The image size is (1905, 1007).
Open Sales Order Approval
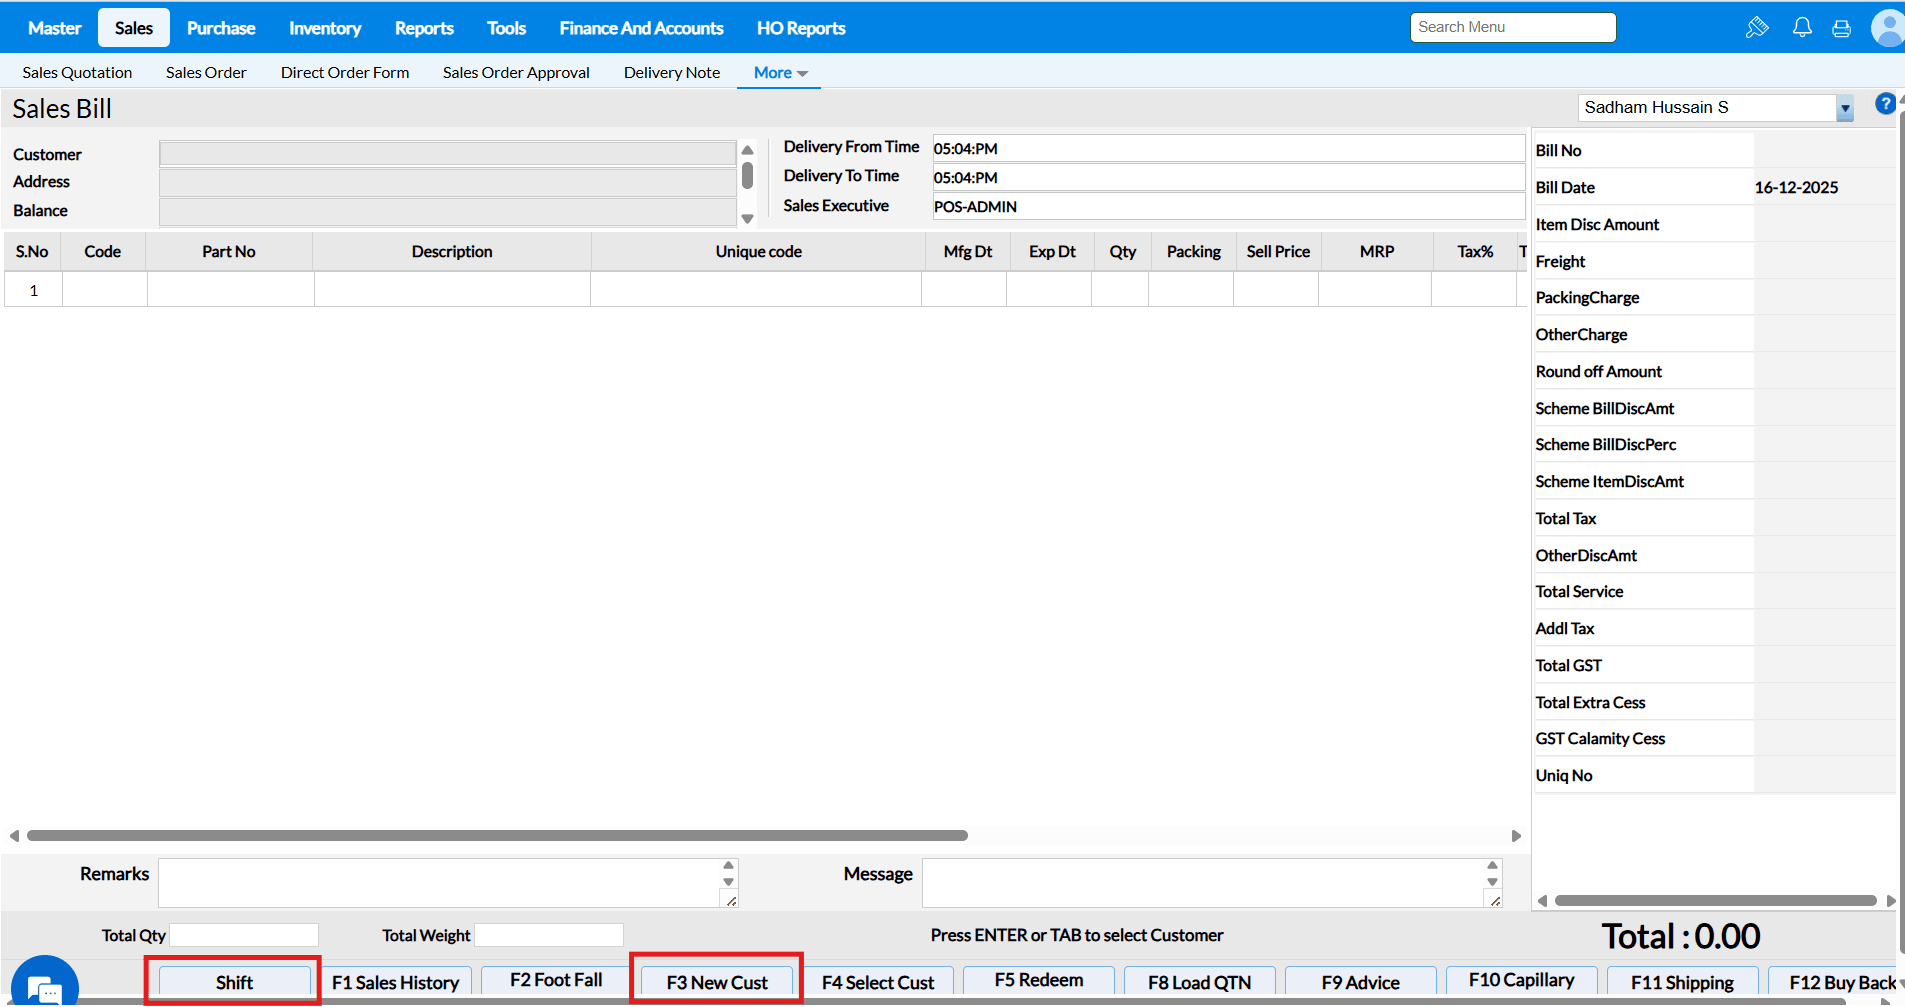coord(516,72)
